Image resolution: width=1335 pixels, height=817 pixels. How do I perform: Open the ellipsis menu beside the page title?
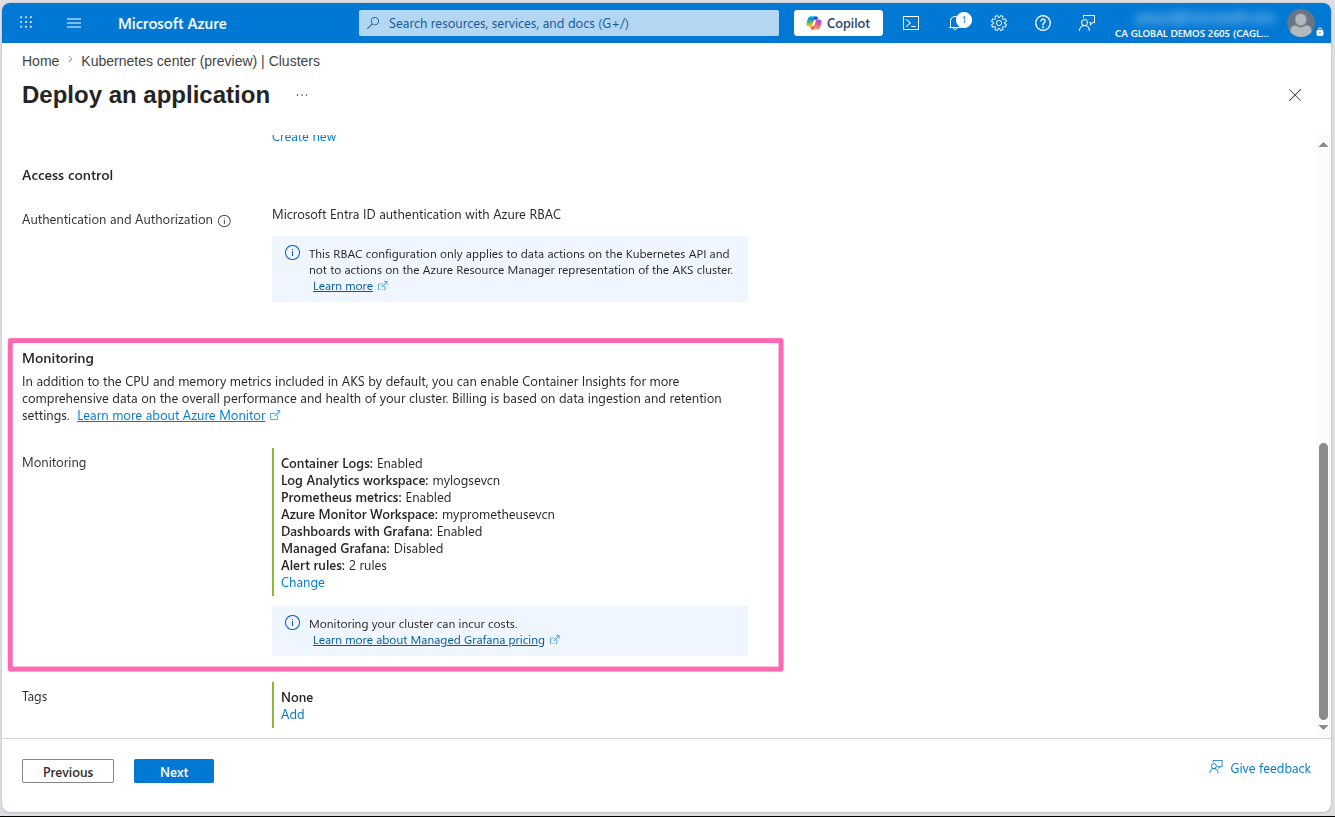[302, 95]
